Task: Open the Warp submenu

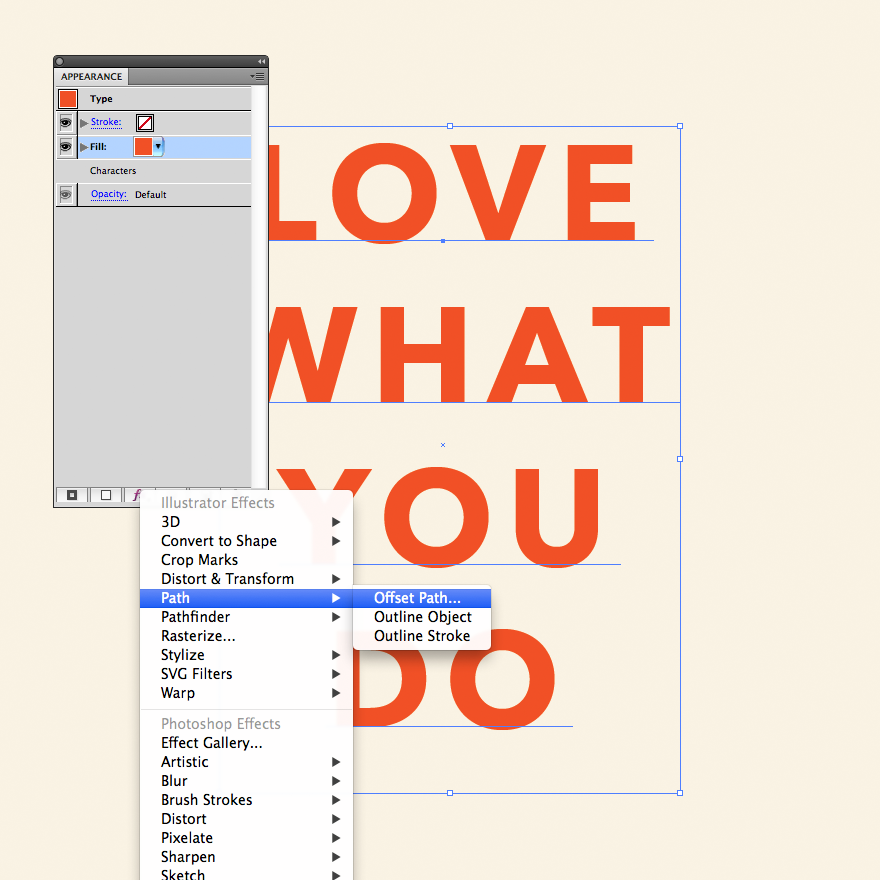Action: coord(246,693)
